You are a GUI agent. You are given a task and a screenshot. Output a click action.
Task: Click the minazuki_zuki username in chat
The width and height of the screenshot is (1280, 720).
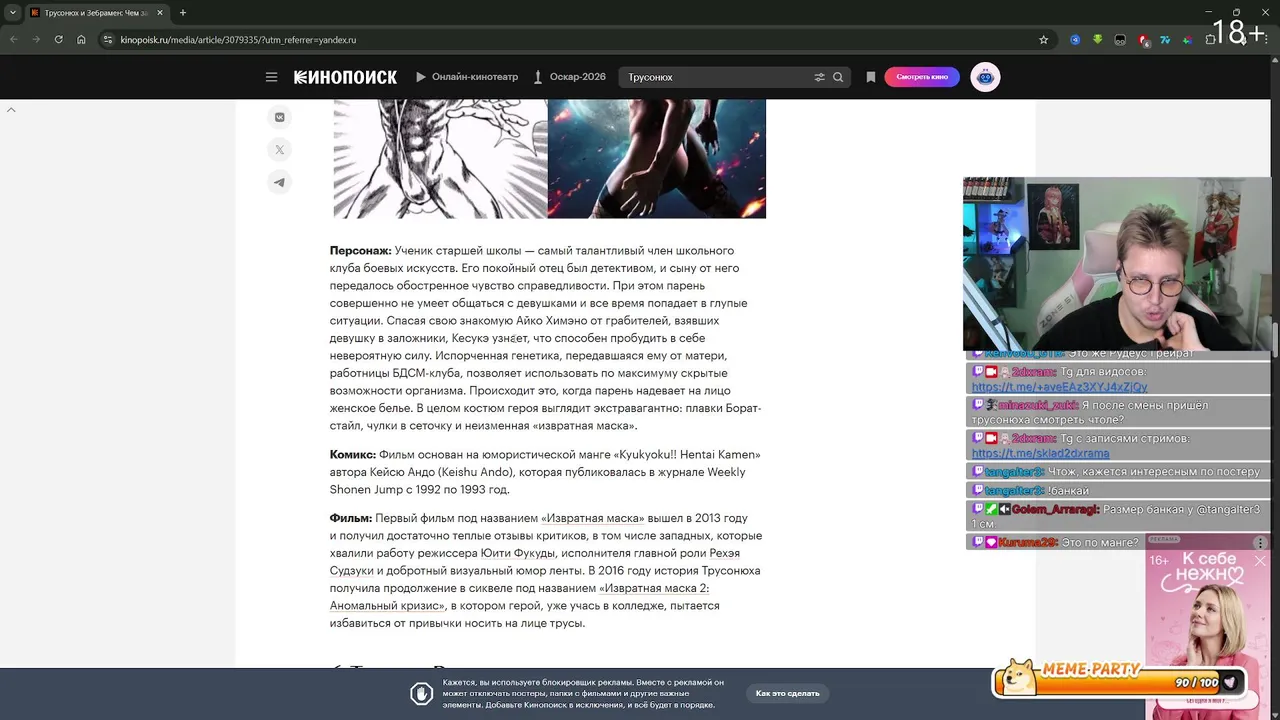(x=1038, y=405)
